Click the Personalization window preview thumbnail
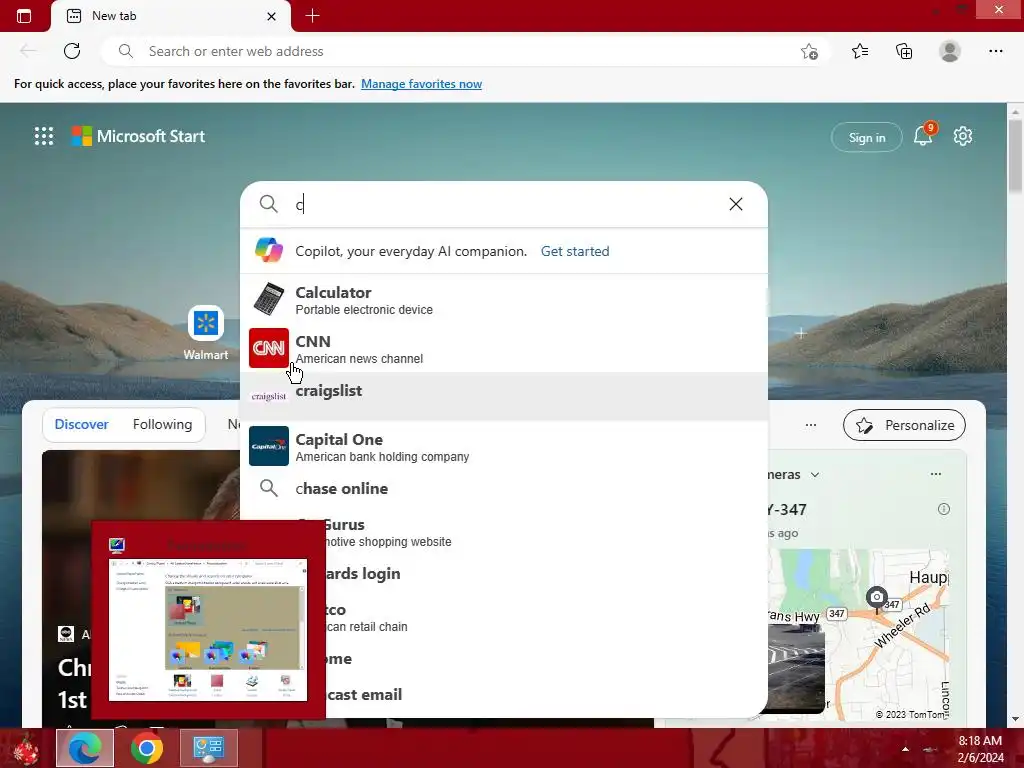1024x768 pixels. tap(208, 630)
